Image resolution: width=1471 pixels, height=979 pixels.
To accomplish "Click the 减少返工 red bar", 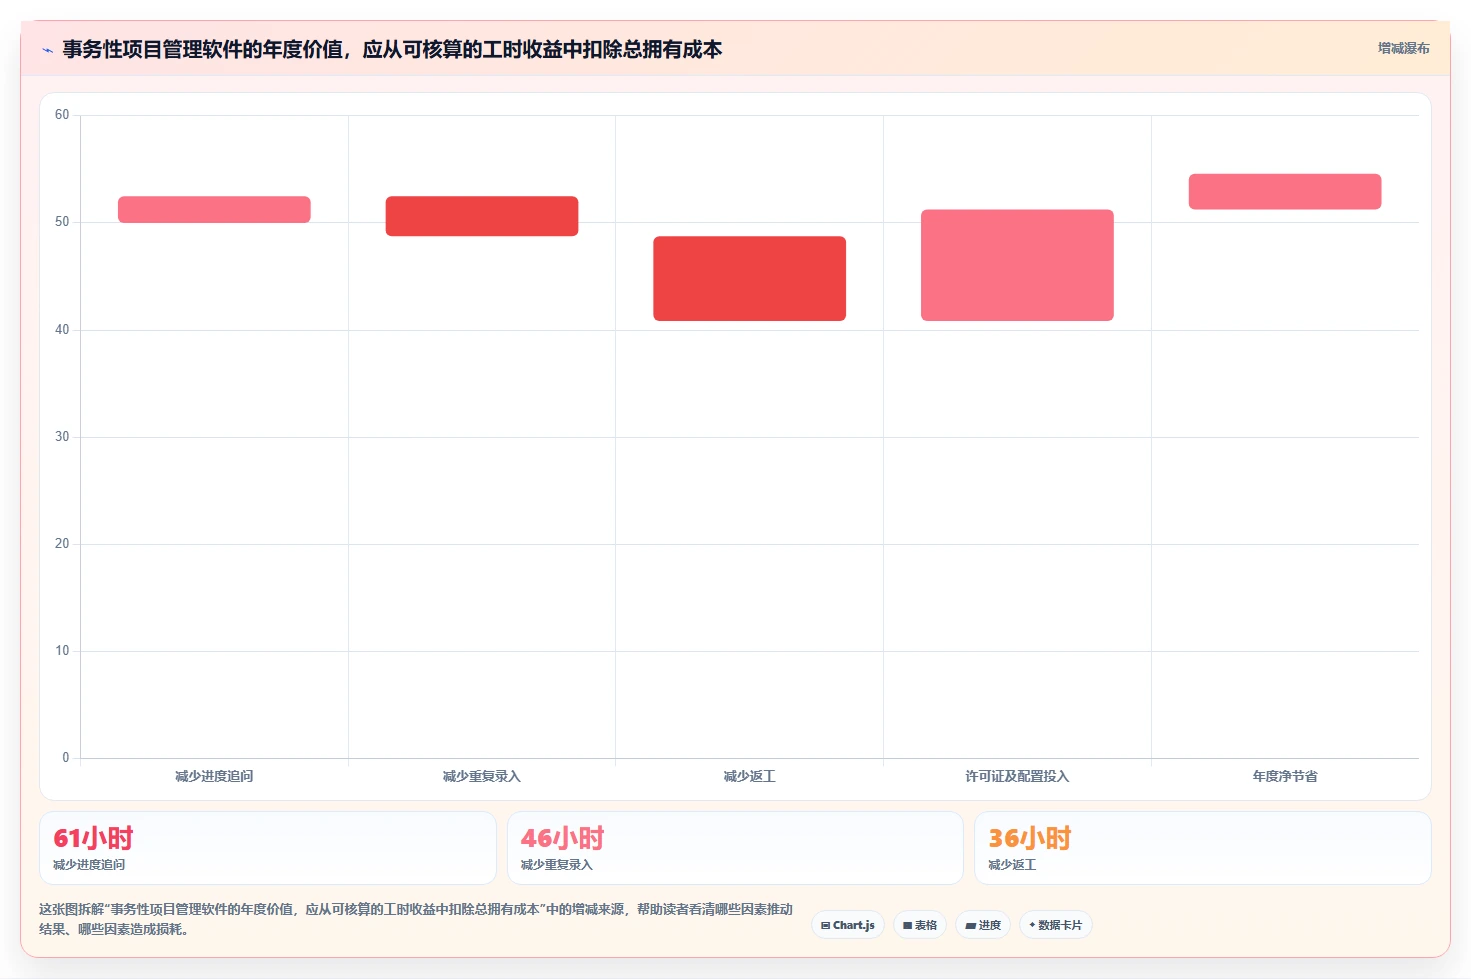I will pos(750,278).
